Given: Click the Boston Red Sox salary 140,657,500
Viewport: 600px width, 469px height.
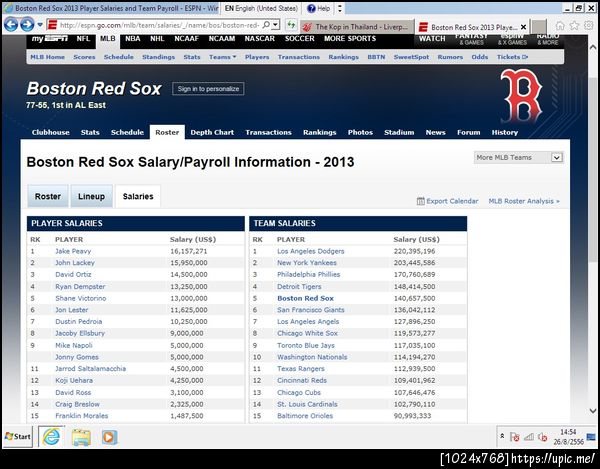Looking at the screenshot, I should click(x=414, y=298).
